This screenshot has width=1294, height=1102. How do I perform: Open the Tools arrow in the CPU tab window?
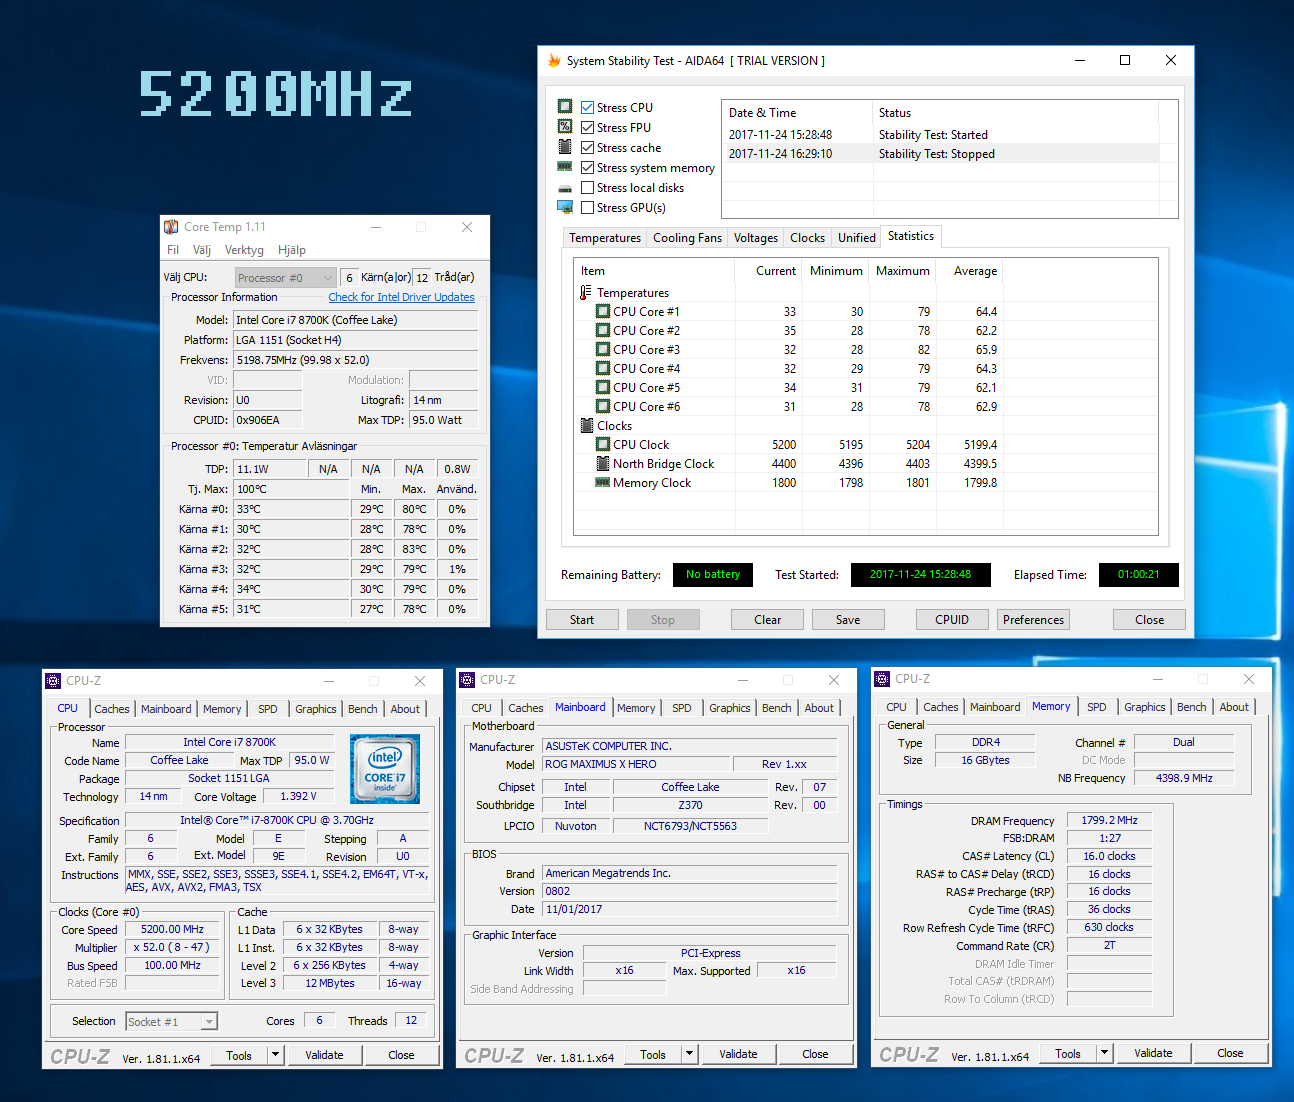(x=276, y=1055)
